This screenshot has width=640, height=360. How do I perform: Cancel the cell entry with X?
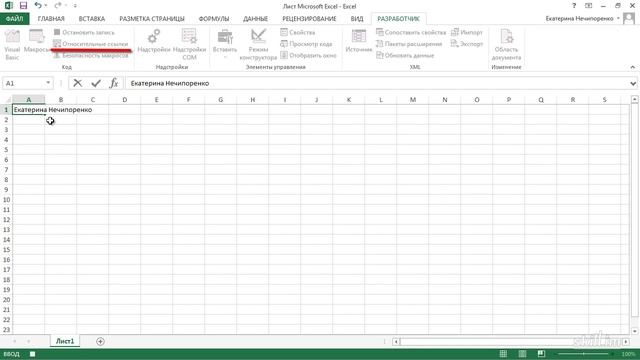pyautogui.click(x=78, y=83)
